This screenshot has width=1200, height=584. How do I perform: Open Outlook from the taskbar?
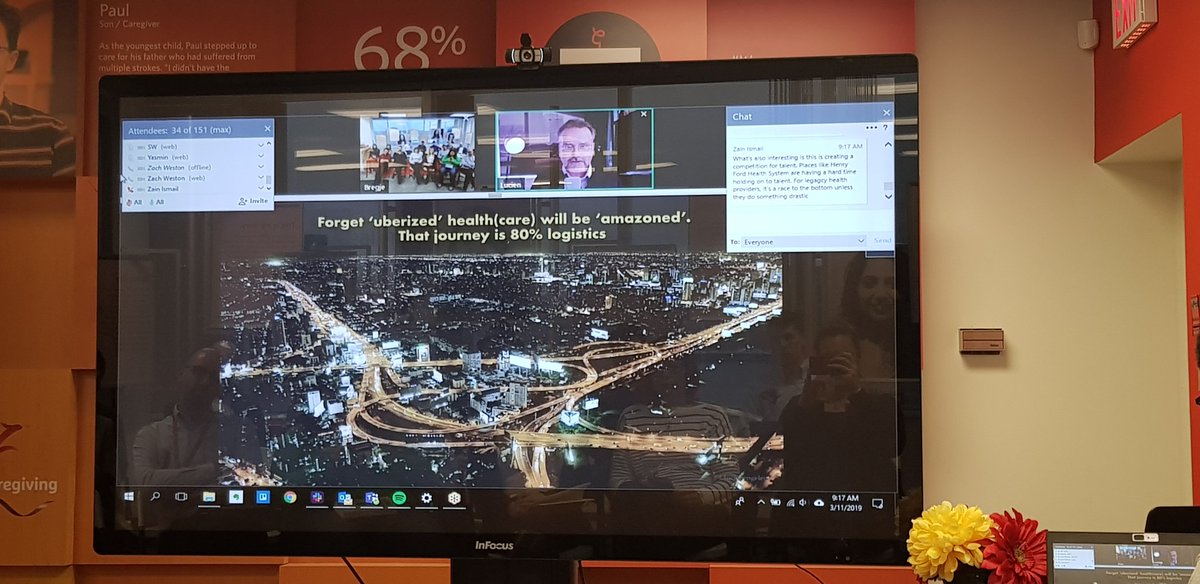344,497
